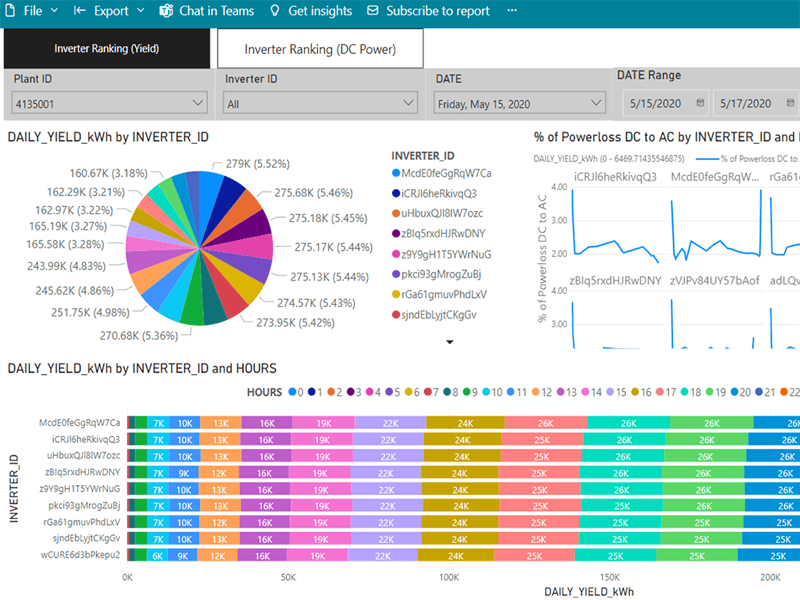800x600 pixels.
Task: Click the start date field 5/15/2020
Action: [655, 103]
